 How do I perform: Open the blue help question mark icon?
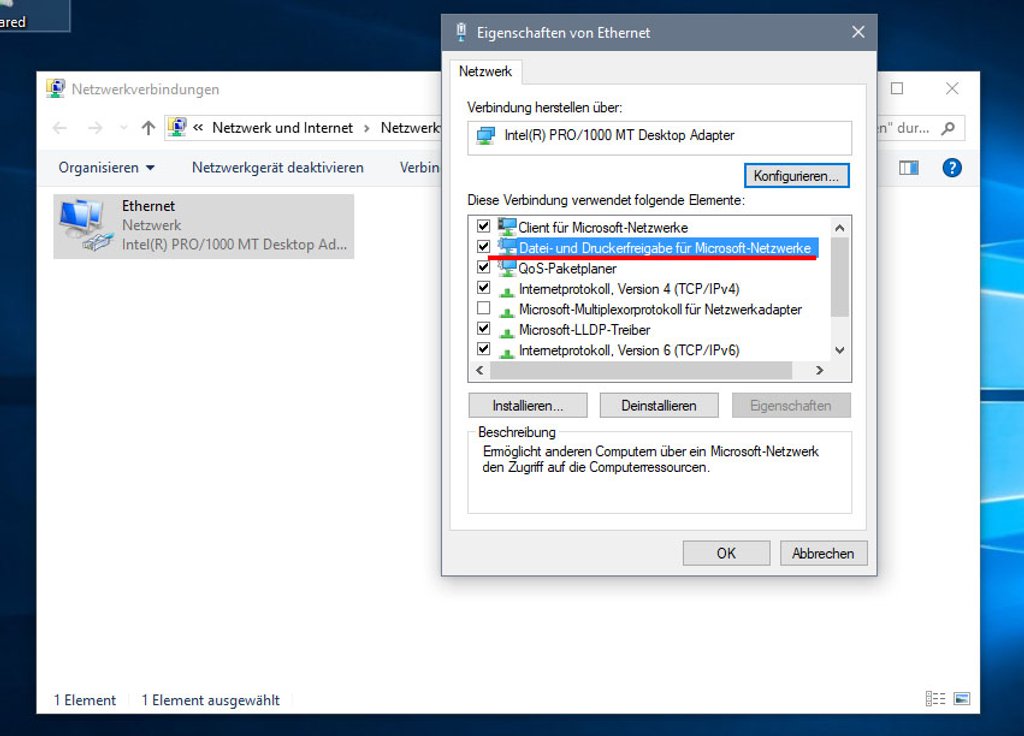tap(952, 168)
